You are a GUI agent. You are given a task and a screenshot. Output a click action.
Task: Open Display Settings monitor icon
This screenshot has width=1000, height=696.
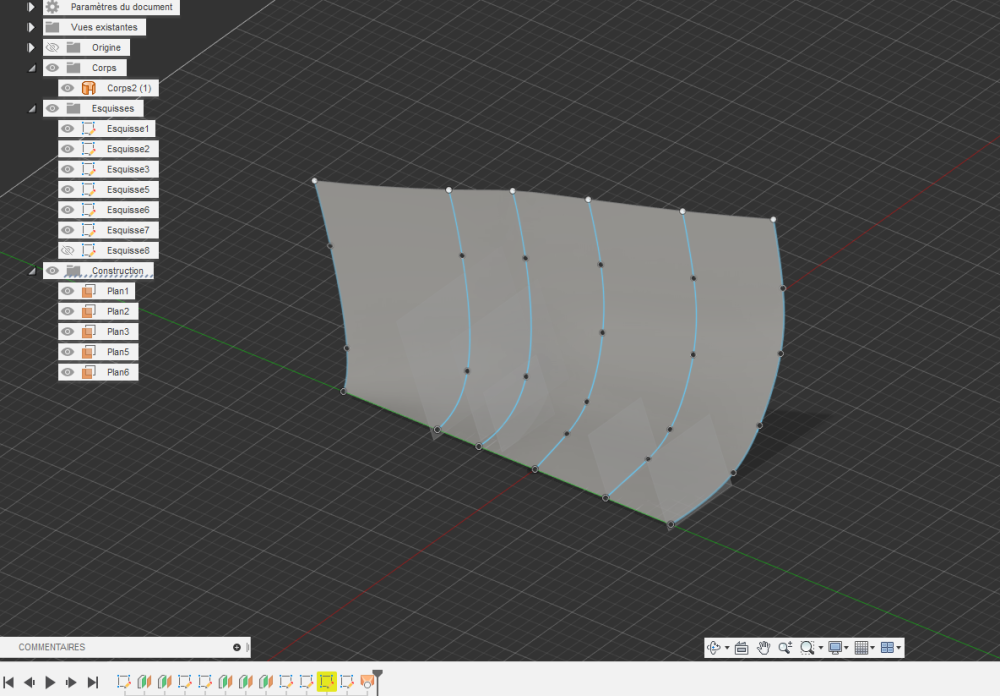coord(835,648)
